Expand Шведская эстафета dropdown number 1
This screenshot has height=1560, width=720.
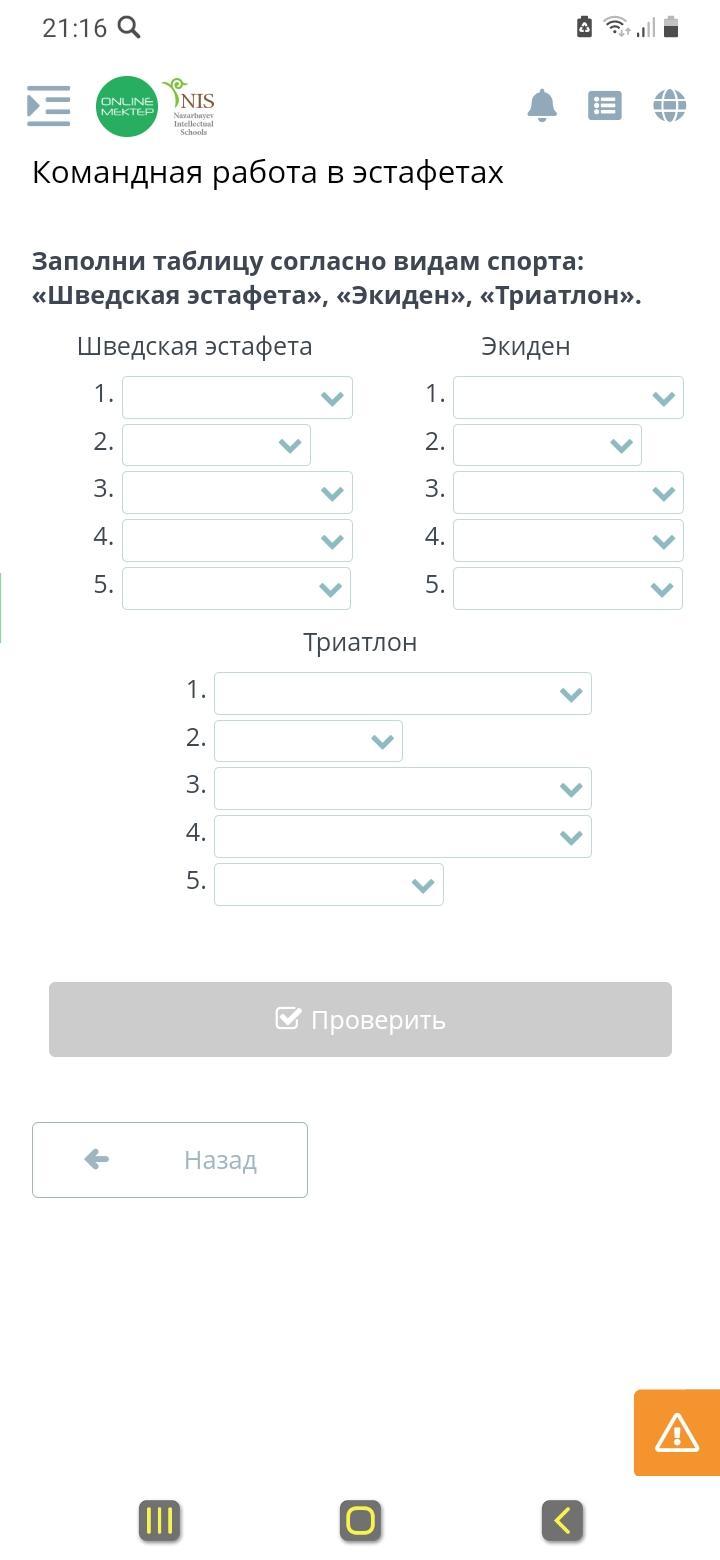(x=237, y=398)
